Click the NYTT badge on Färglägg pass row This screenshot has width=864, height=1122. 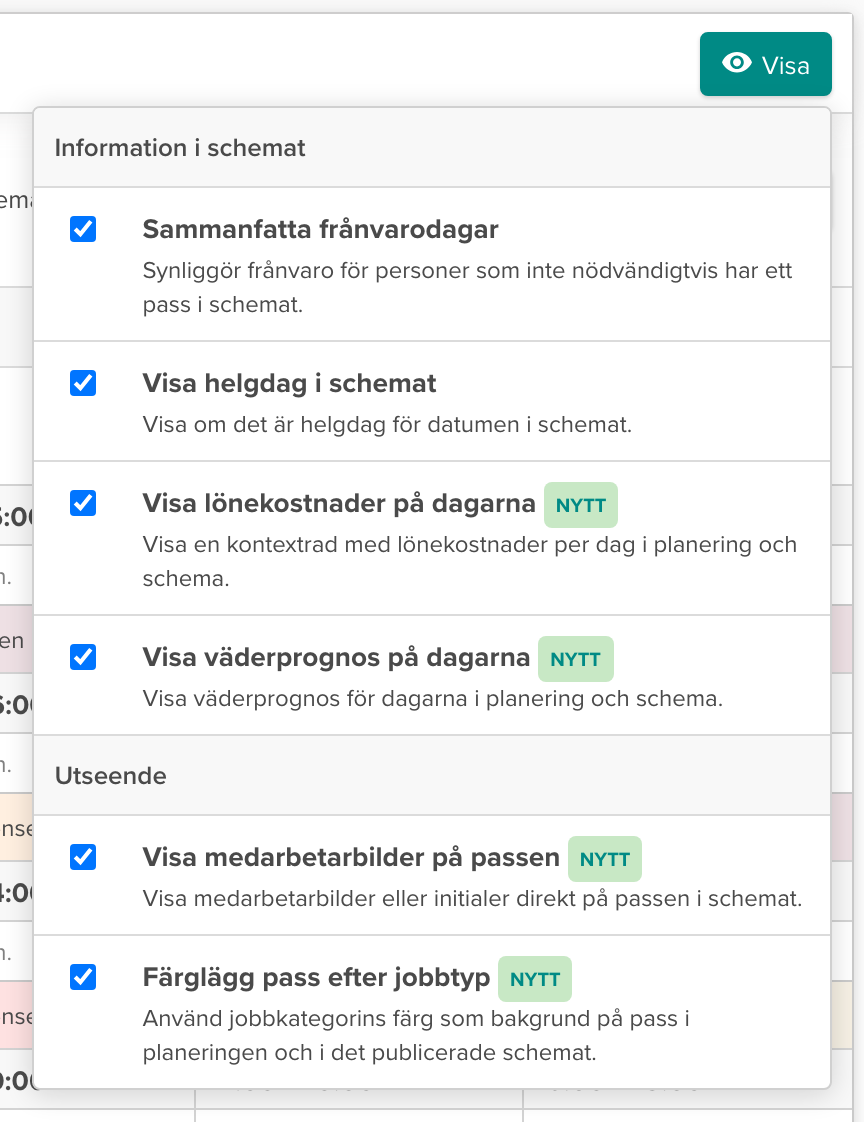tap(535, 979)
